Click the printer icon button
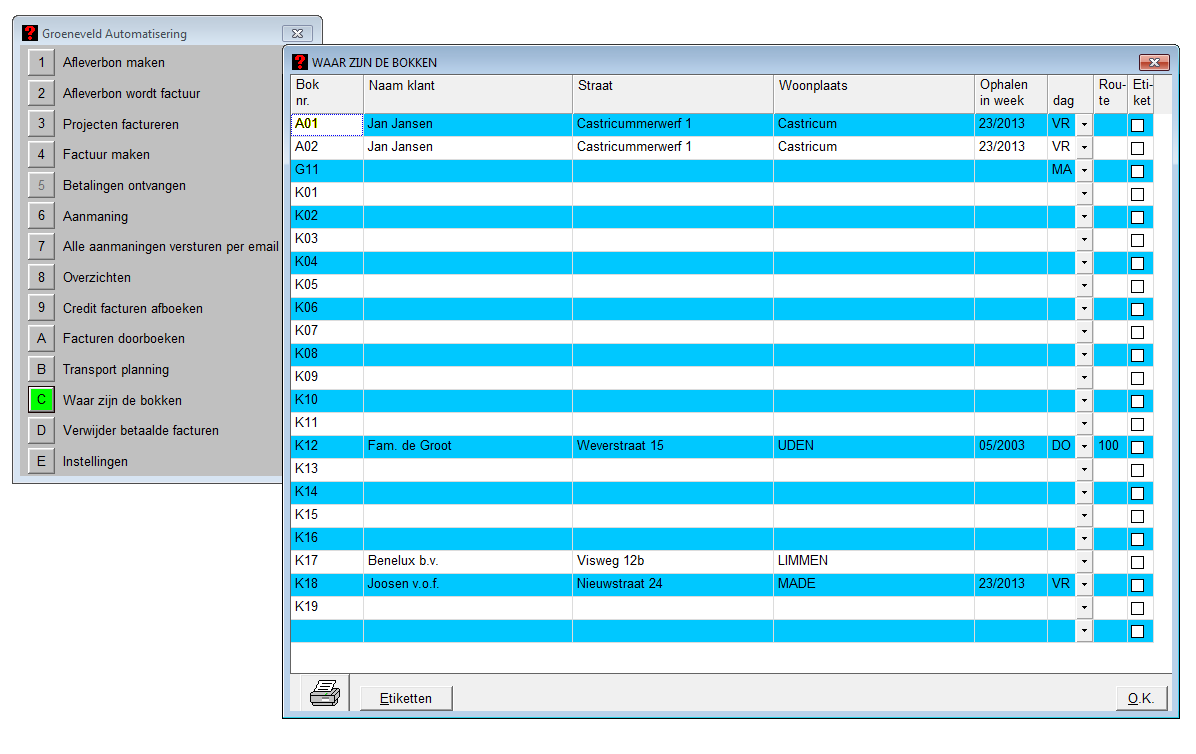Screen dimensions: 1196x754 (325, 693)
